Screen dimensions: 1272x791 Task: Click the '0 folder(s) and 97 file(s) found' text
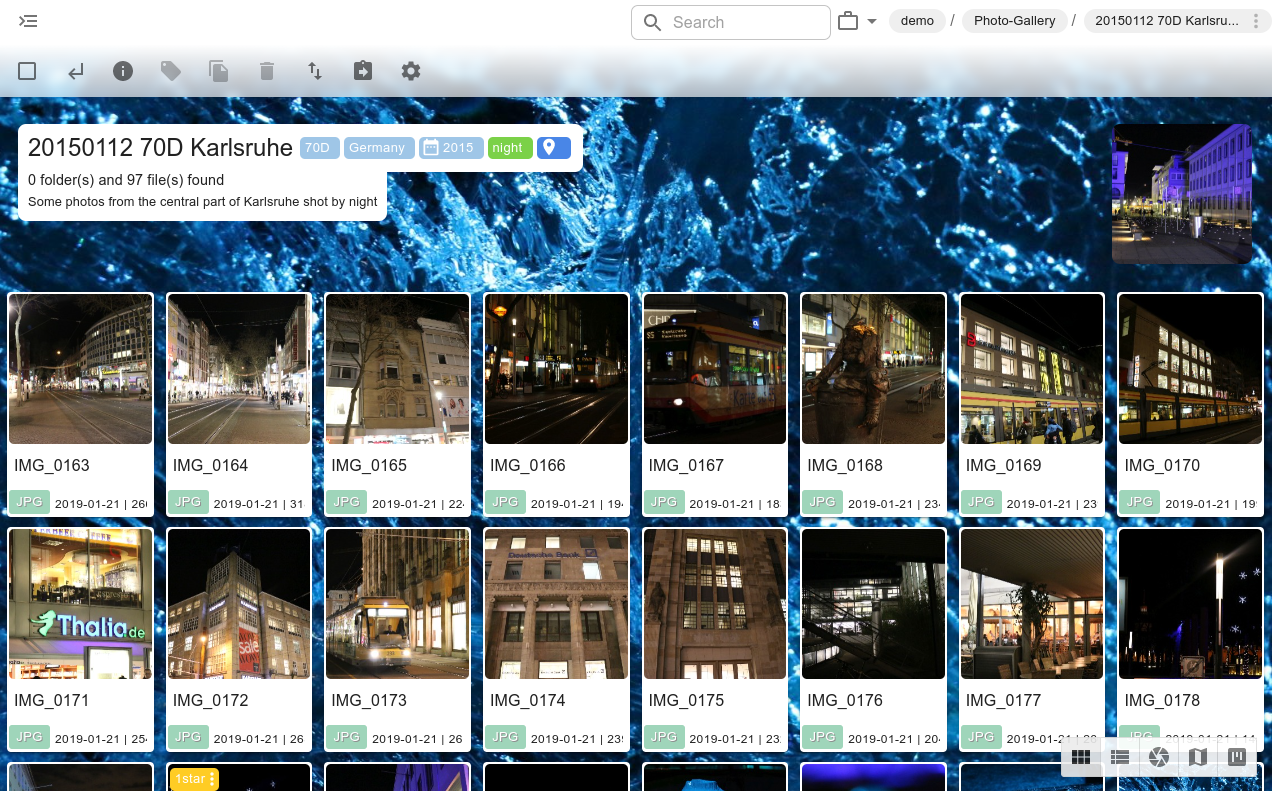point(126,180)
